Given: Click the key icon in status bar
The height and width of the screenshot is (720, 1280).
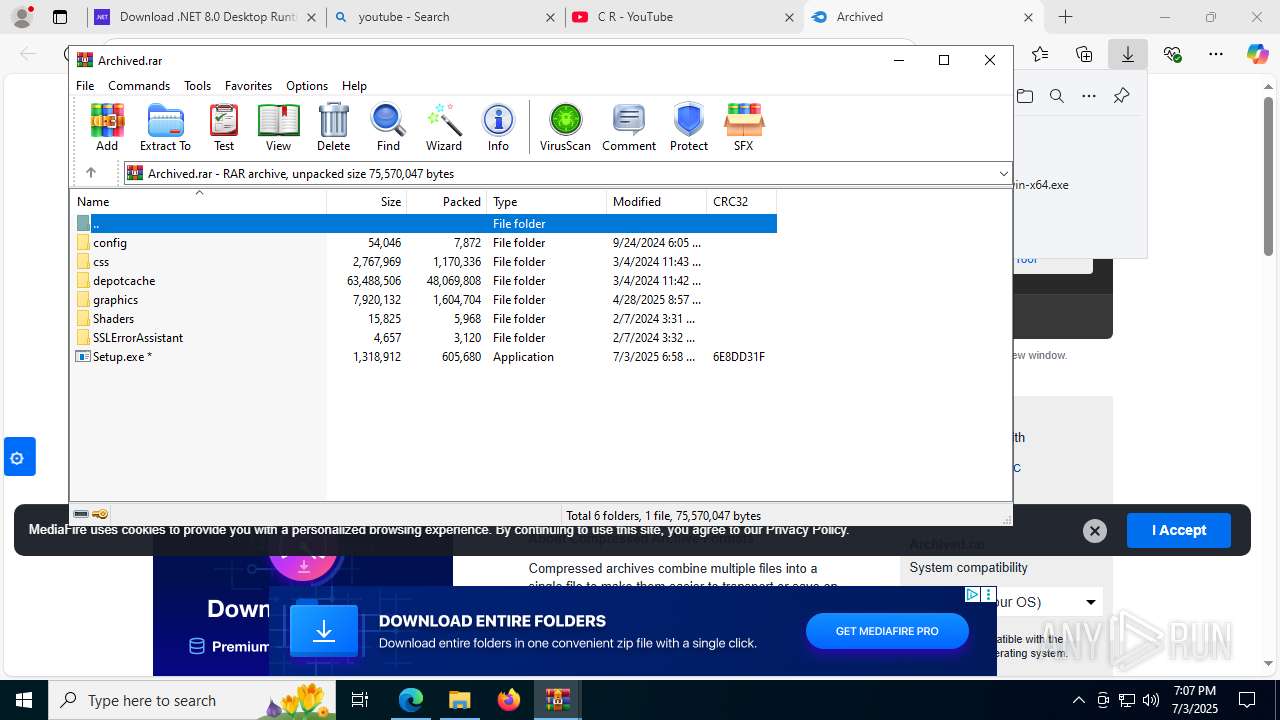Looking at the screenshot, I should (x=100, y=514).
